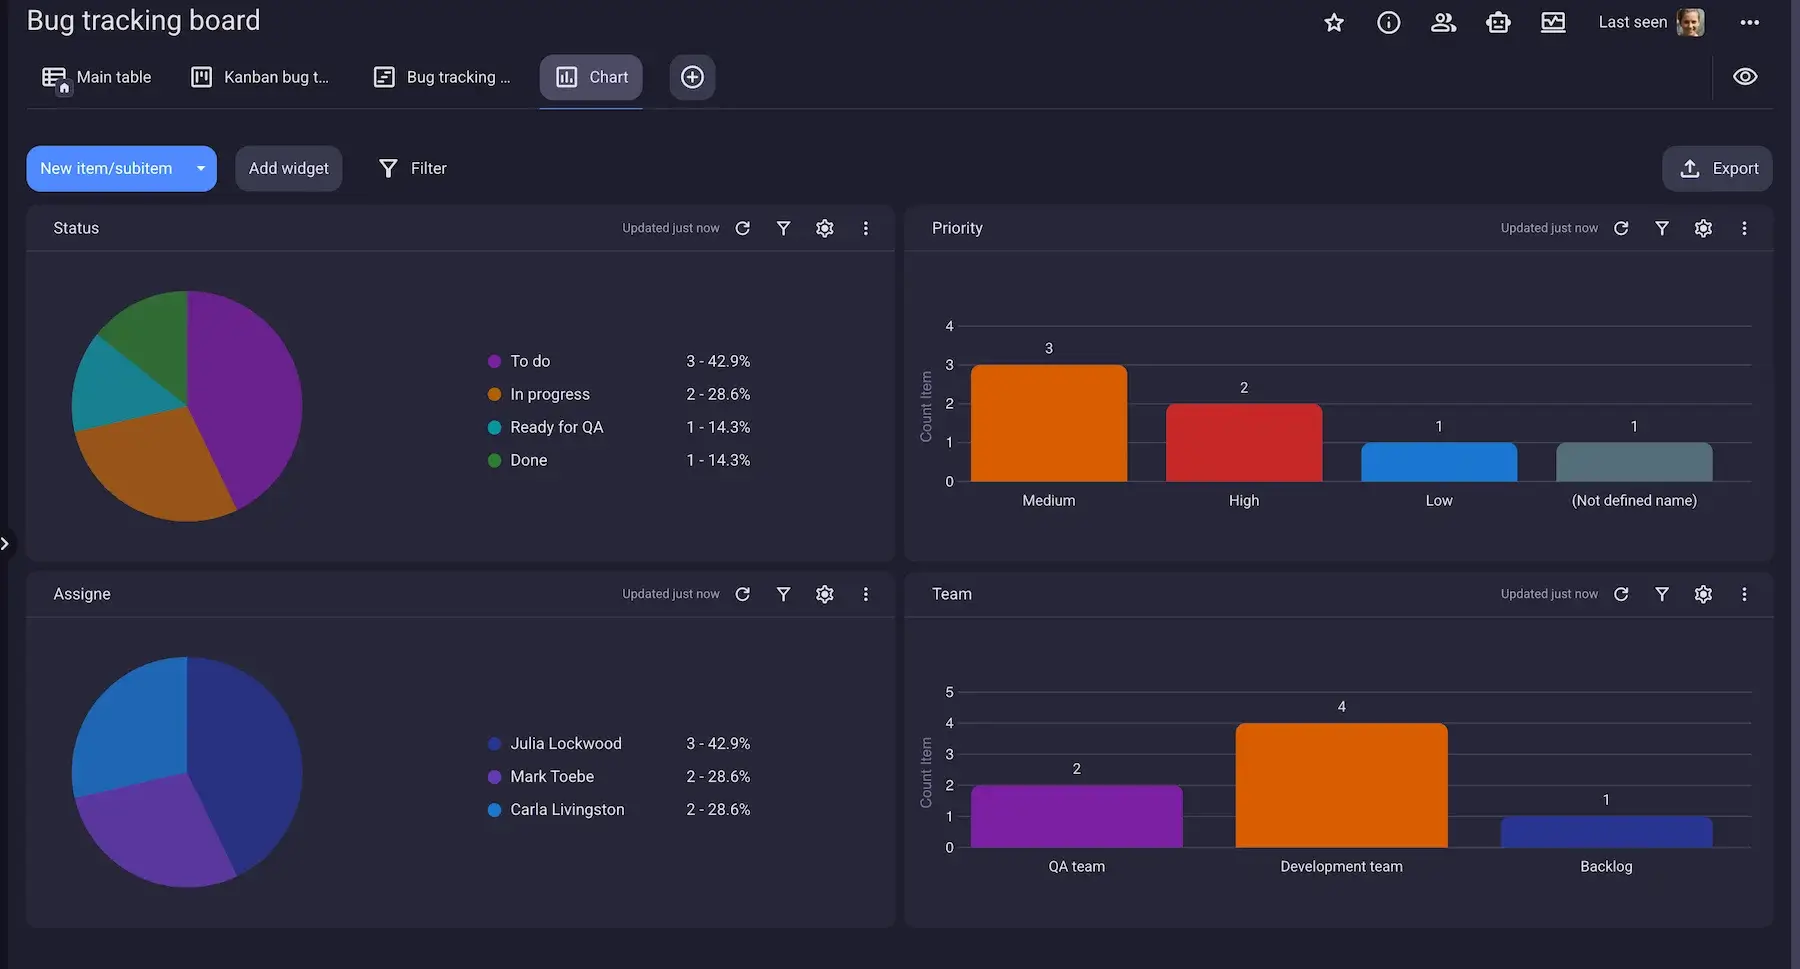This screenshot has width=1800, height=969.
Task: Open the activity log icon
Action: pyautogui.click(x=1553, y=22)
